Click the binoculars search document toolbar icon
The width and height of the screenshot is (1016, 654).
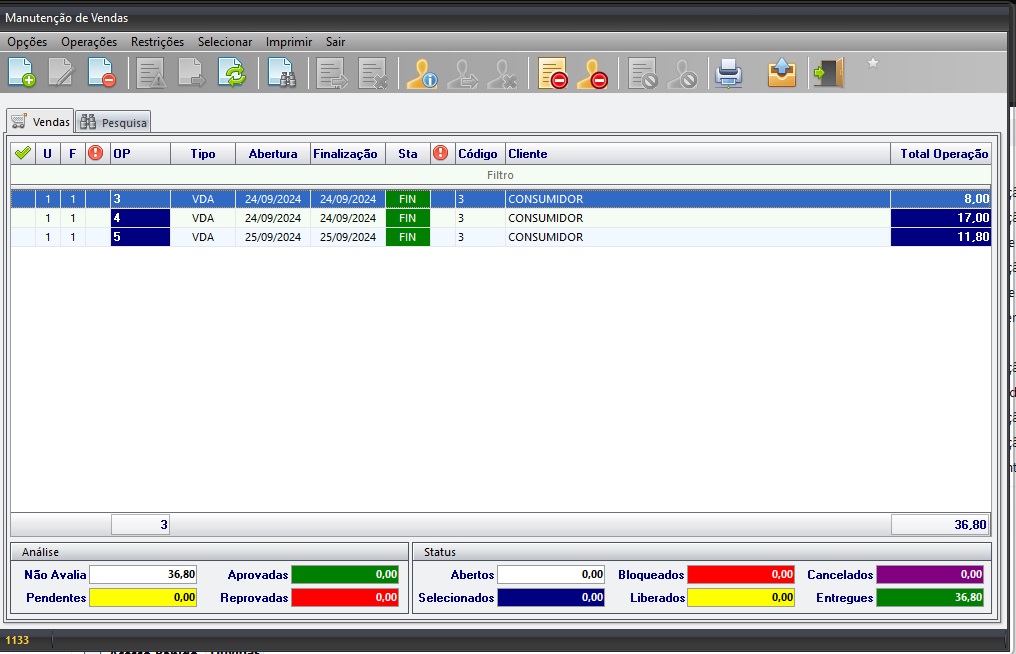[281, 73]
